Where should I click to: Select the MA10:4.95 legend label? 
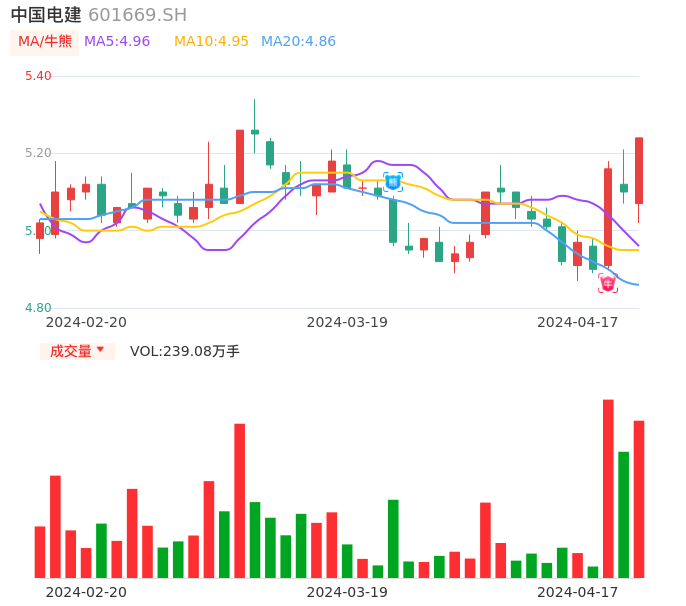[x=211, y=42]
